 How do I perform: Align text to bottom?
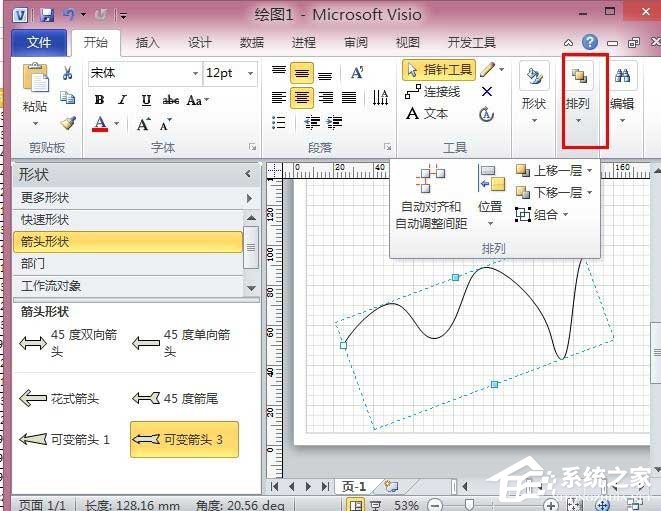pyautogui.click(x=325, y=76)
